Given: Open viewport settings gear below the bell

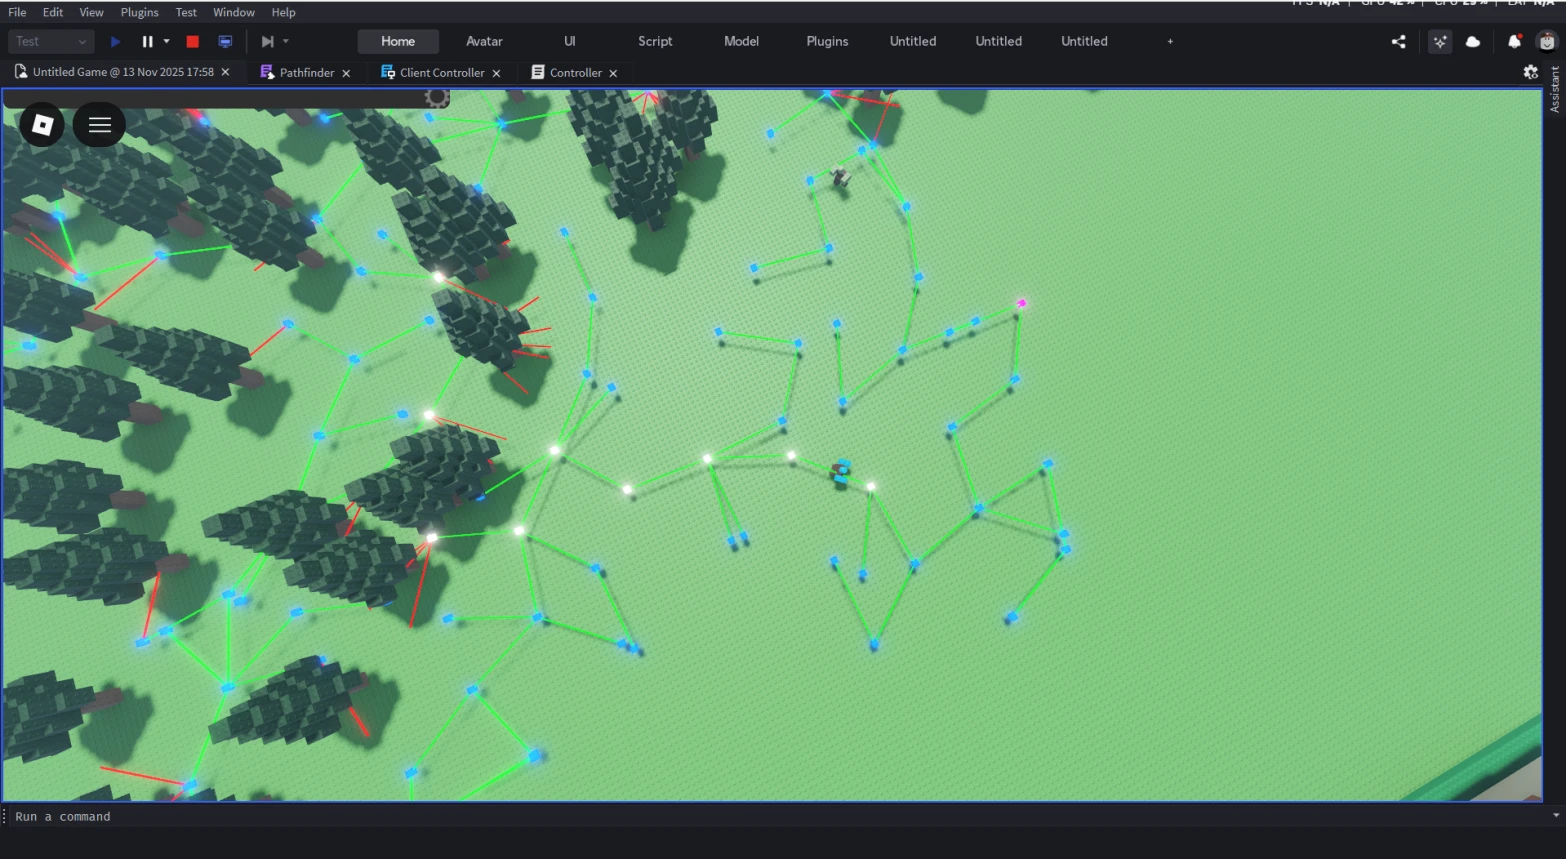Looking at the screenshot, I should 1530,72.
